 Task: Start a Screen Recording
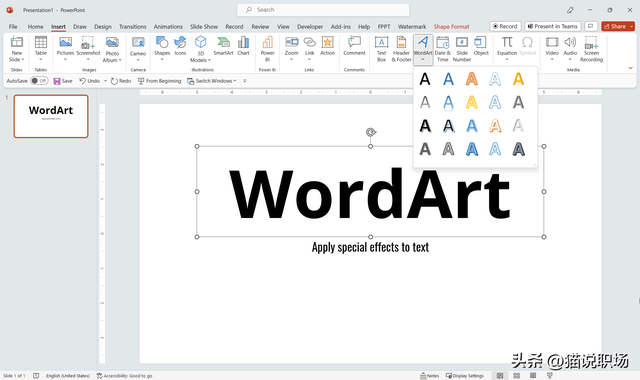point(591,49)
